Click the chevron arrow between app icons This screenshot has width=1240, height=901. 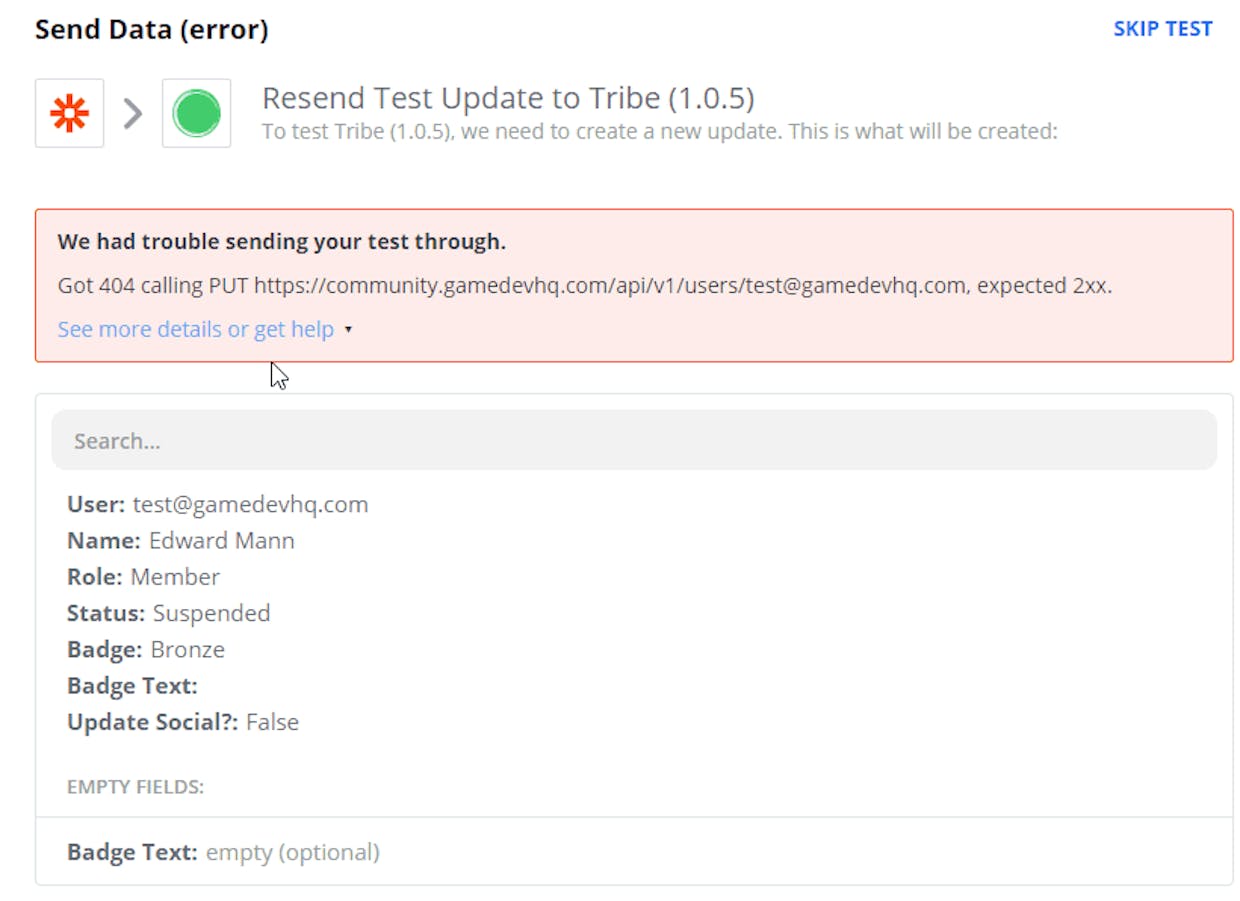click(x=133, y=114)
